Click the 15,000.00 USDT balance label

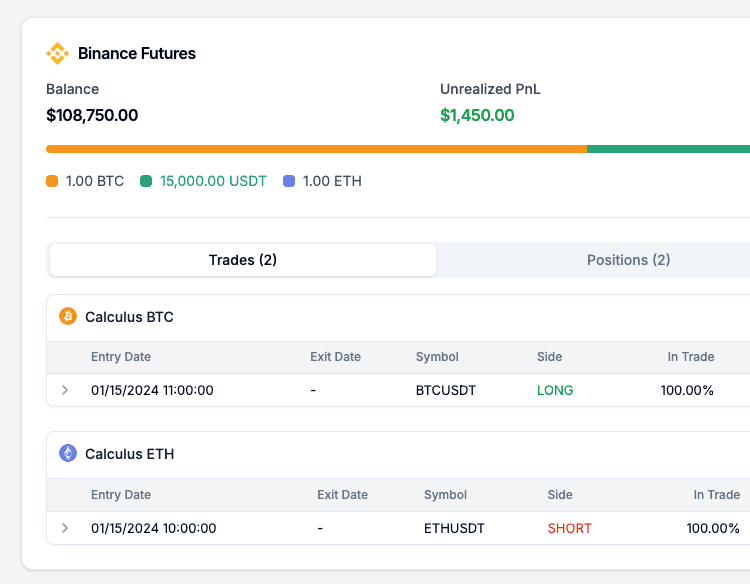(213, 182)
